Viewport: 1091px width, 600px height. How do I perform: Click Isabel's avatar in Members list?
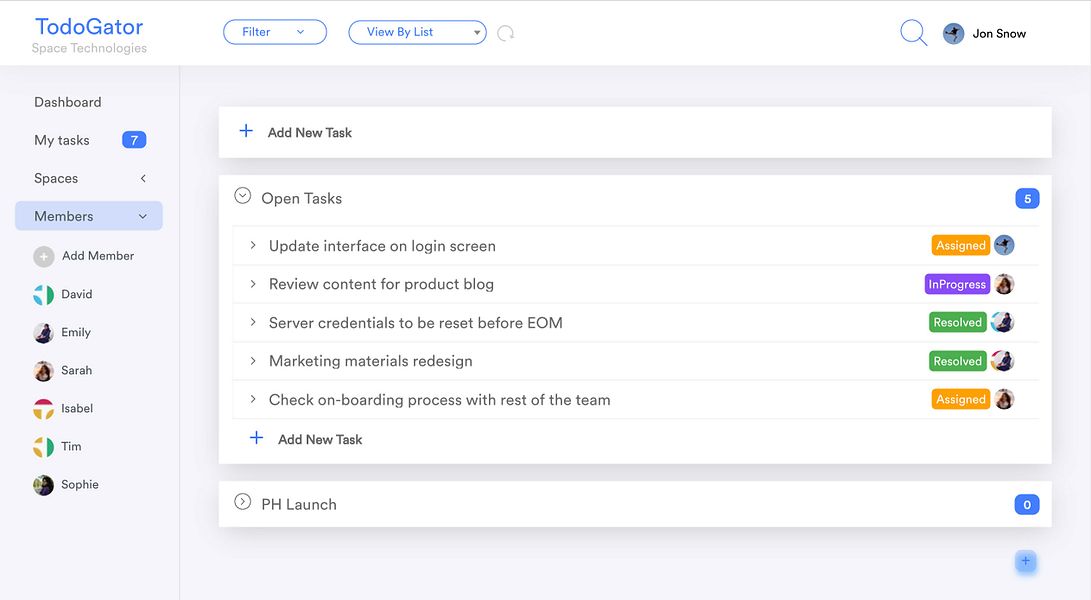[x=43, y=409]
